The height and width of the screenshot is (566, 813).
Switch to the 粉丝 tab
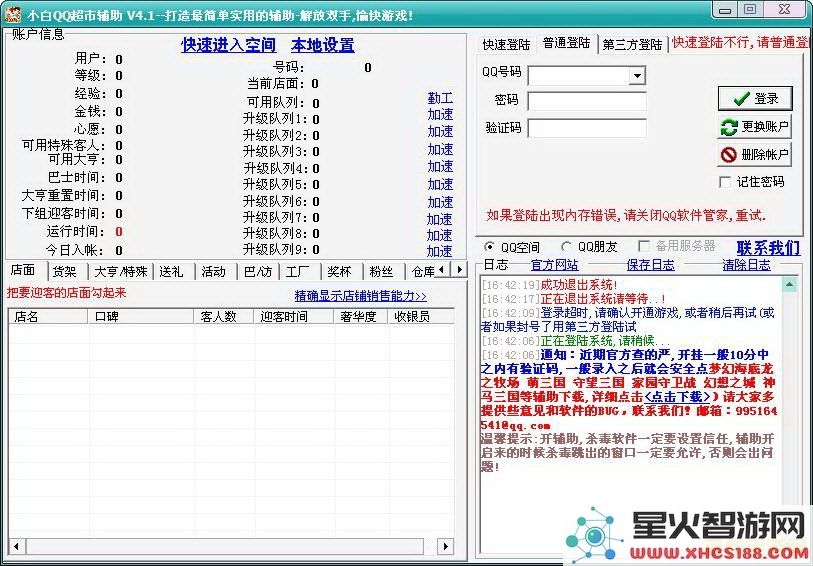tap(384, 272)
